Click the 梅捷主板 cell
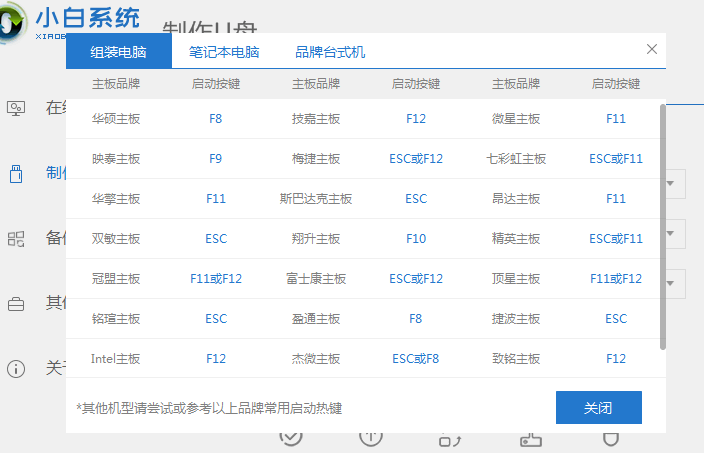Screen dimensions: 704x453 316,159
